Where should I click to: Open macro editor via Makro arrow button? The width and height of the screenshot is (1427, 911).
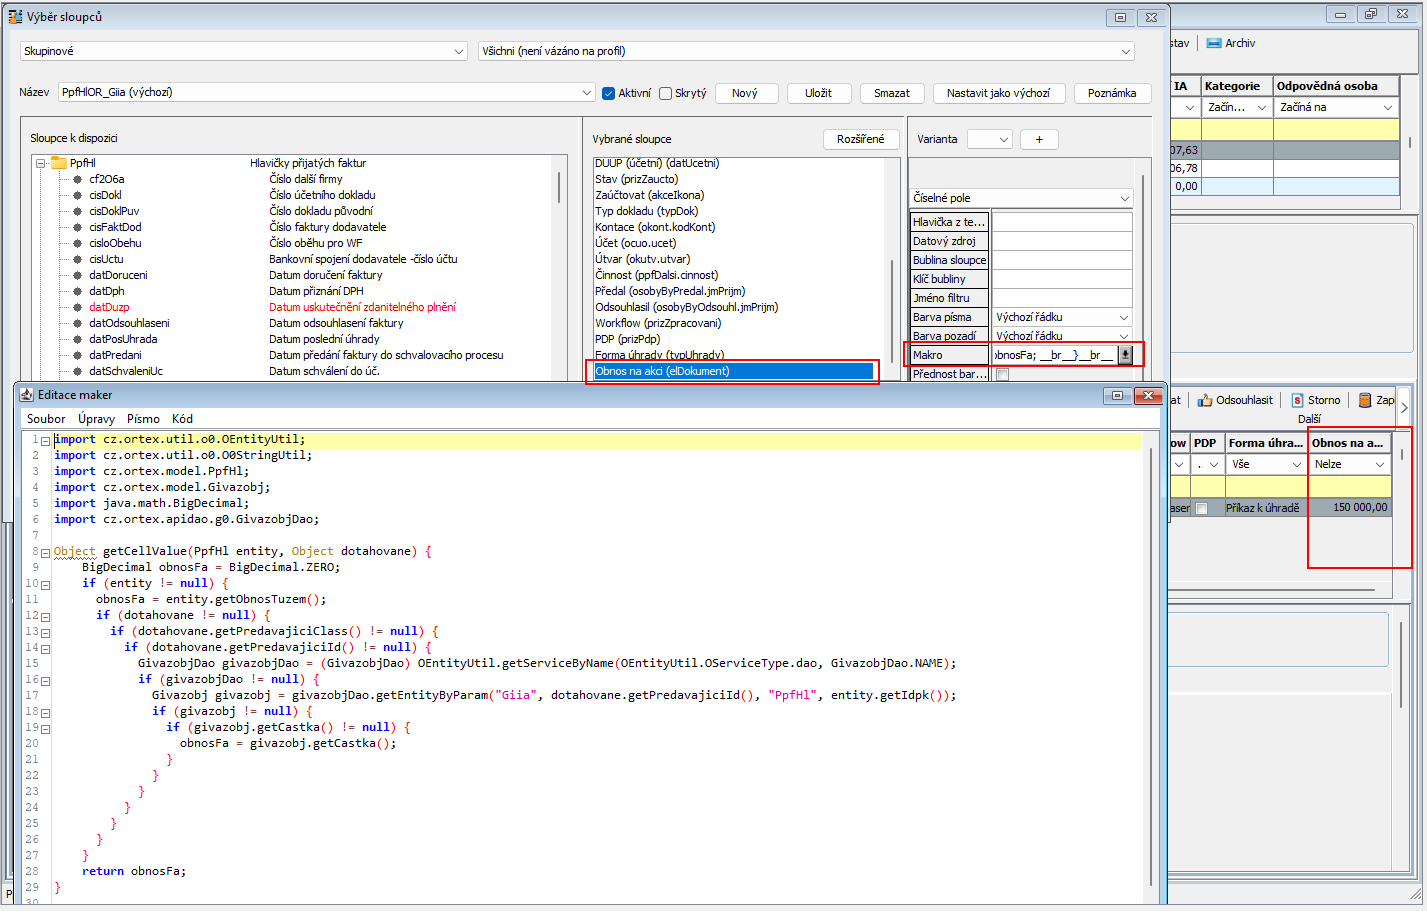pos(1125,355)
